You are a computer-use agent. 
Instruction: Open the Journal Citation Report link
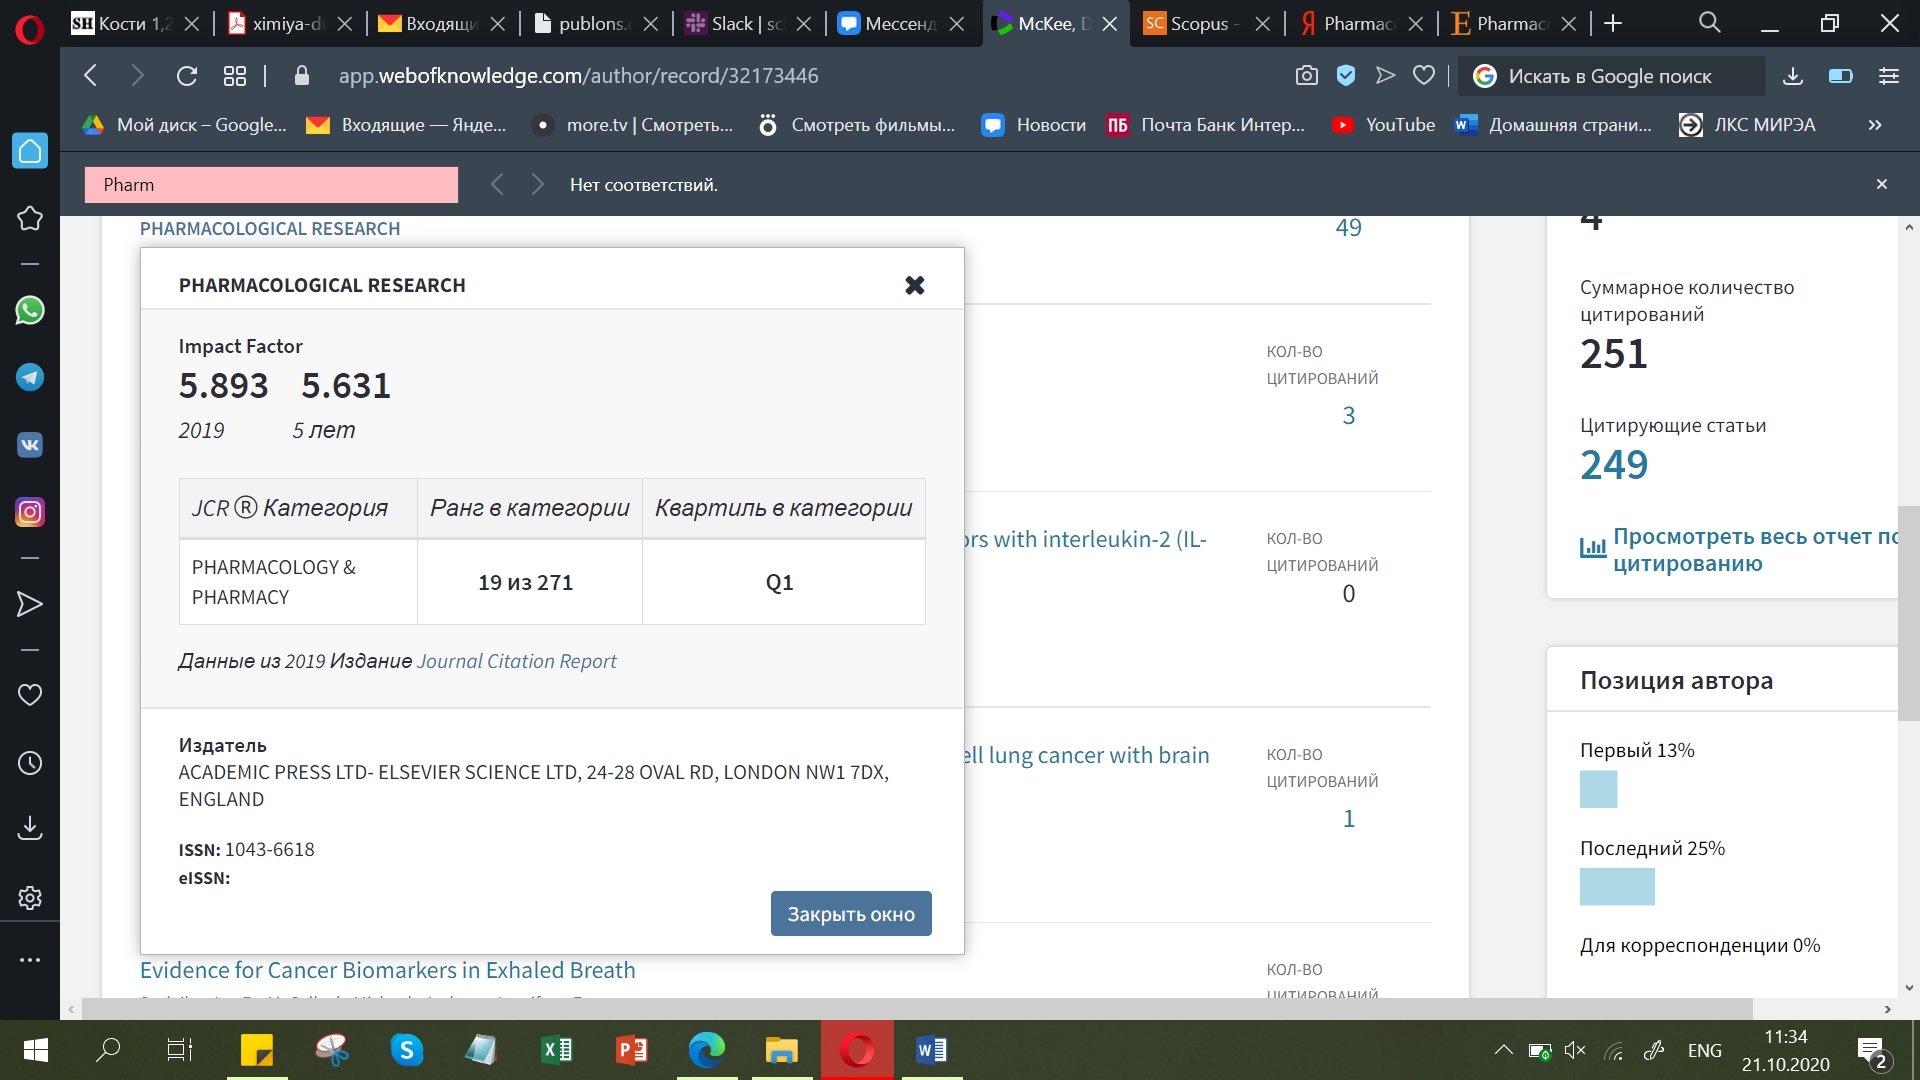pos(516,661)
